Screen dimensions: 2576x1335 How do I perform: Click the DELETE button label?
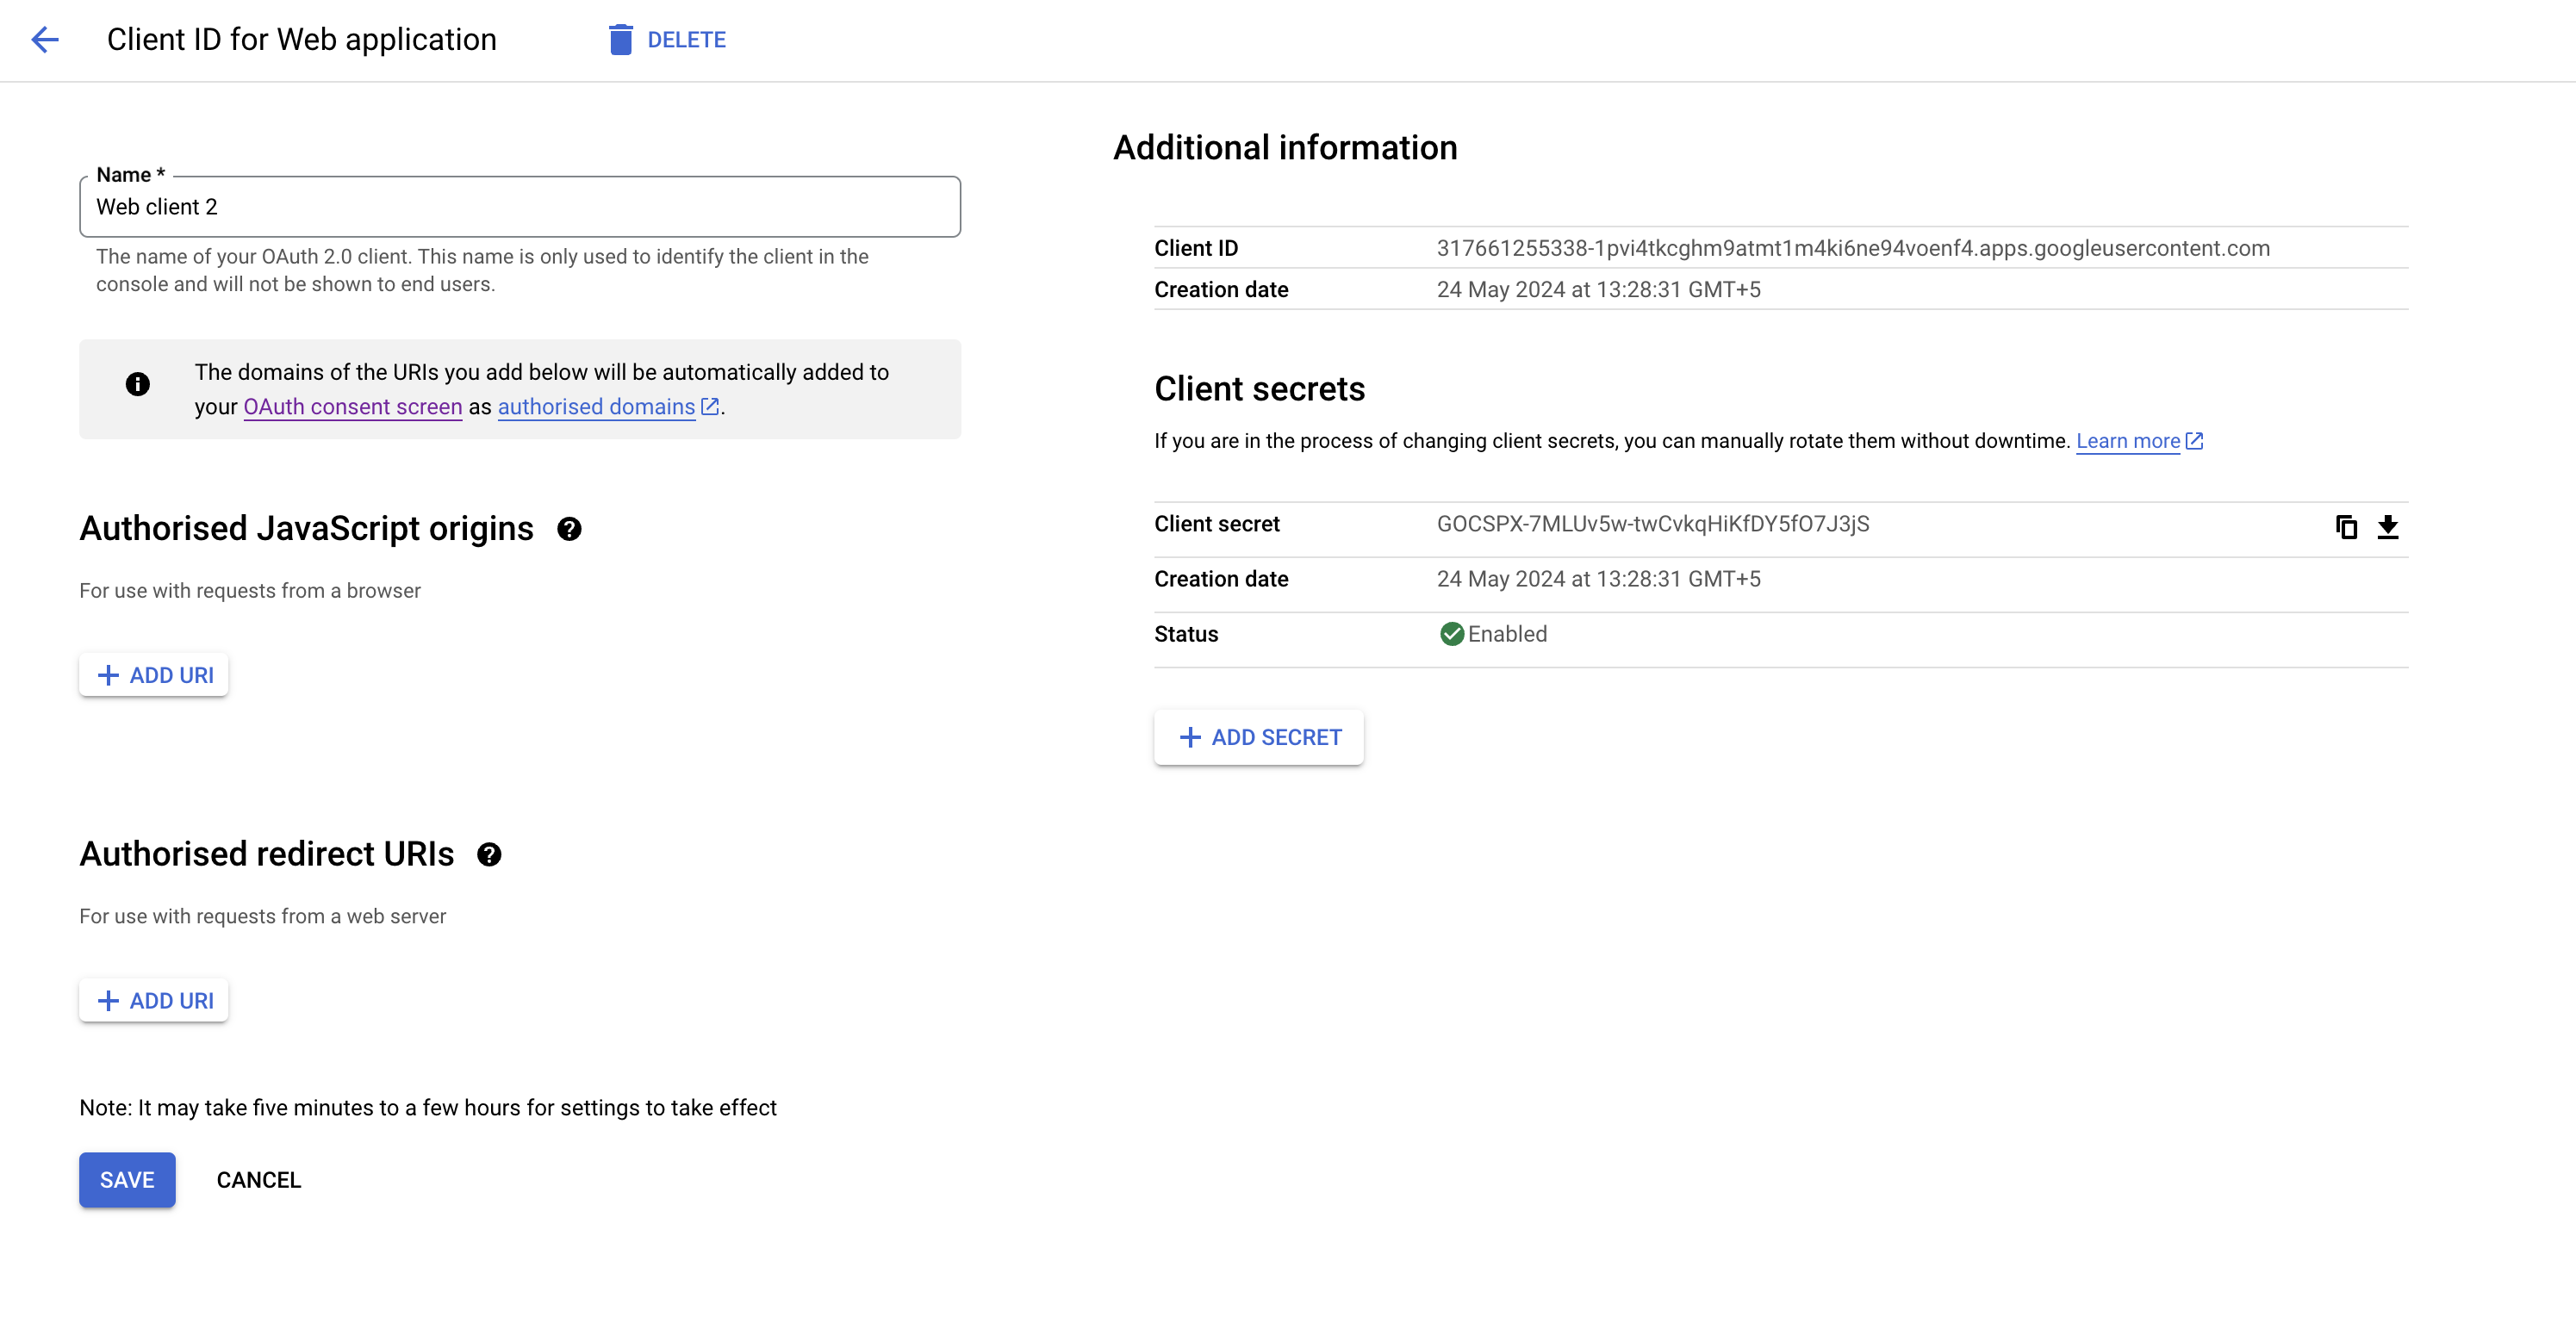[686, 40]
